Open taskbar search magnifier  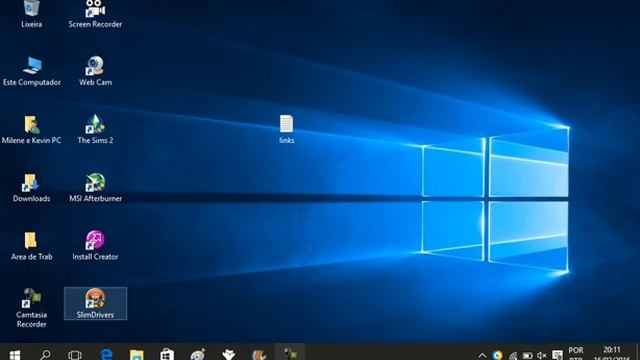point(45,354)
